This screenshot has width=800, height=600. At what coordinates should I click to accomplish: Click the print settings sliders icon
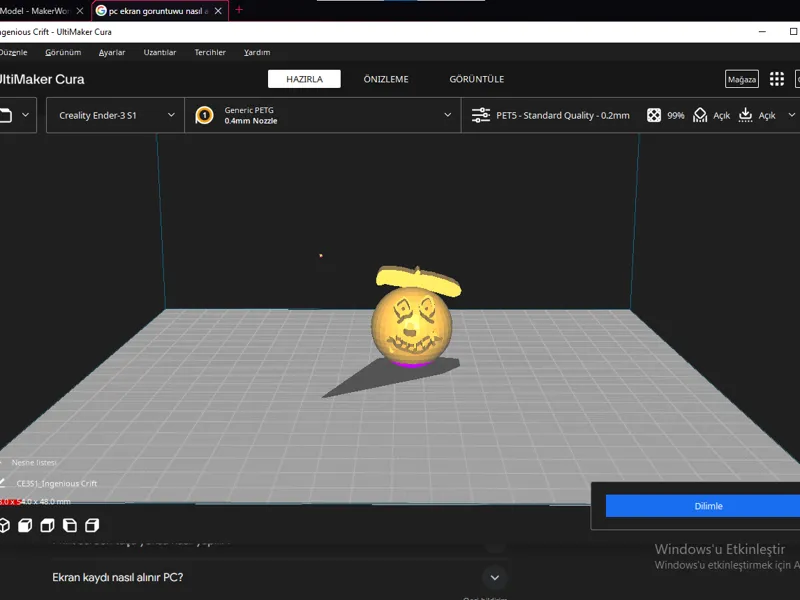click(x=481, y=115)
